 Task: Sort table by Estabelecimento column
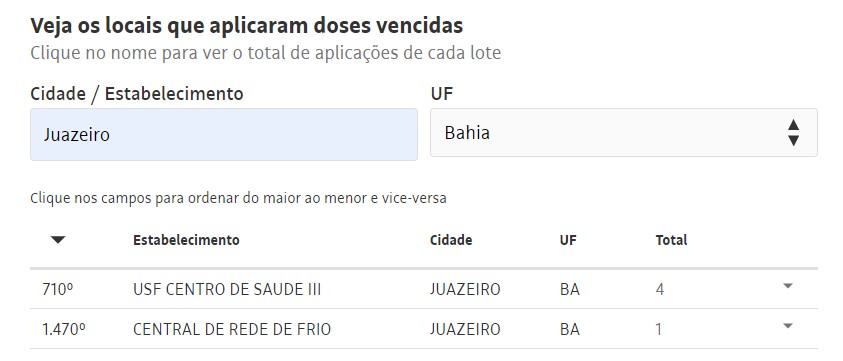pyautogui.click(x=186, y=240)
